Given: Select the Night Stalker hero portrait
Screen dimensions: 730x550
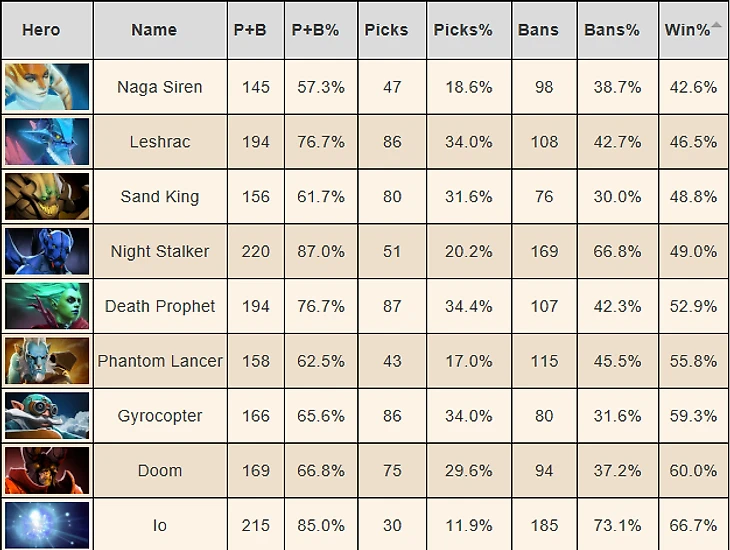Looking at the screenshot, I should [47, 251].
